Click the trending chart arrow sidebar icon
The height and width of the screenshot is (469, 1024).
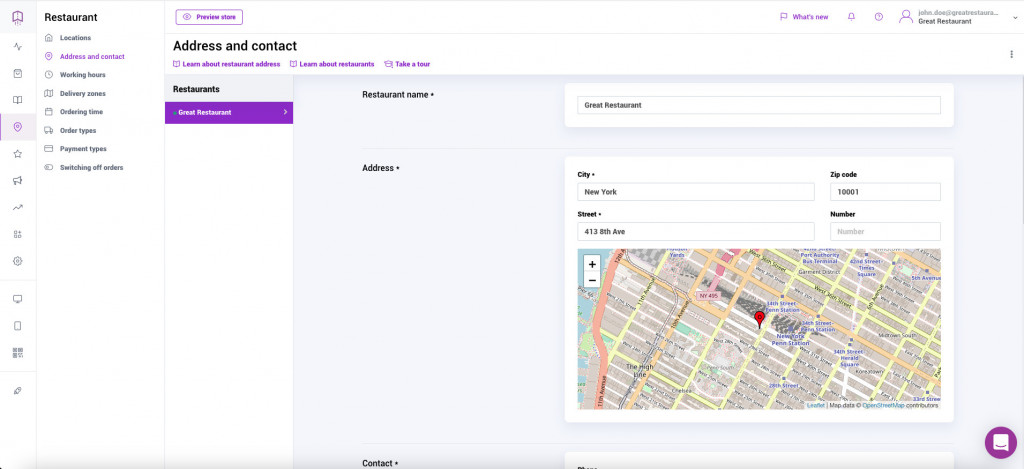point(17,208)
